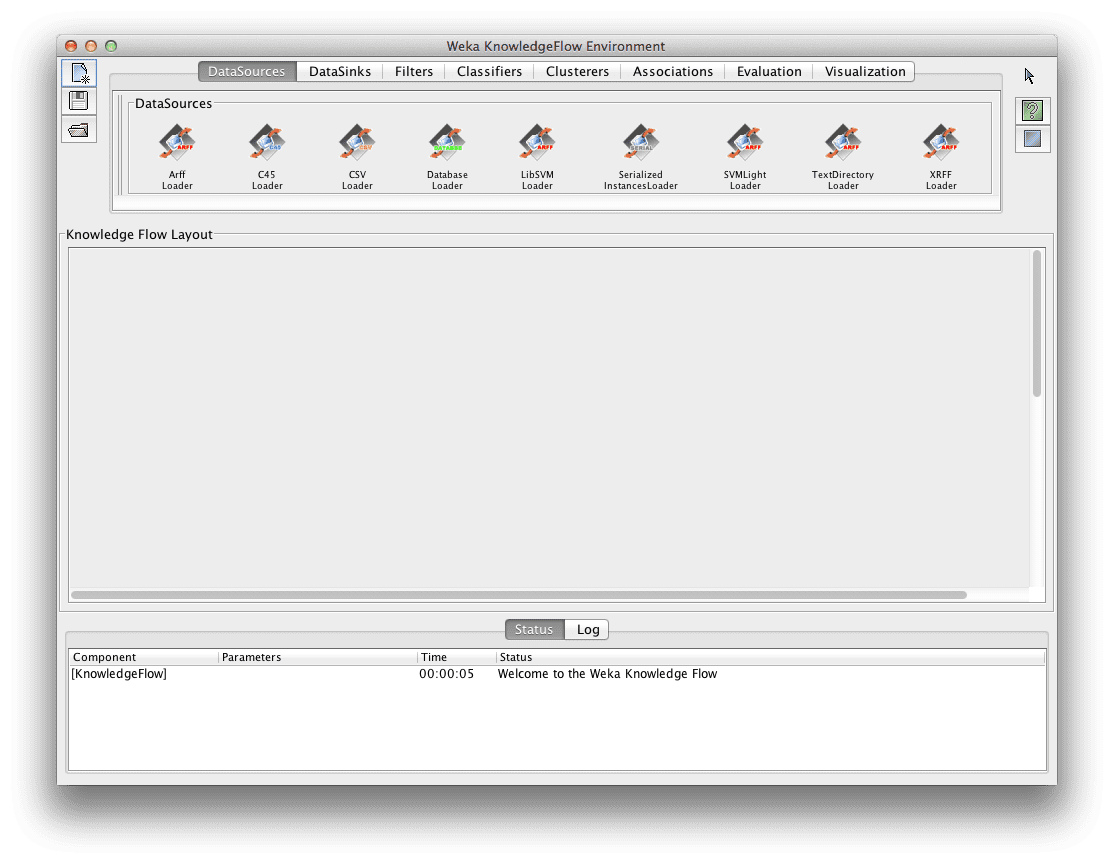Switch to the DataSources tab
The image size is (1114, 864).
tap(247, 71)
